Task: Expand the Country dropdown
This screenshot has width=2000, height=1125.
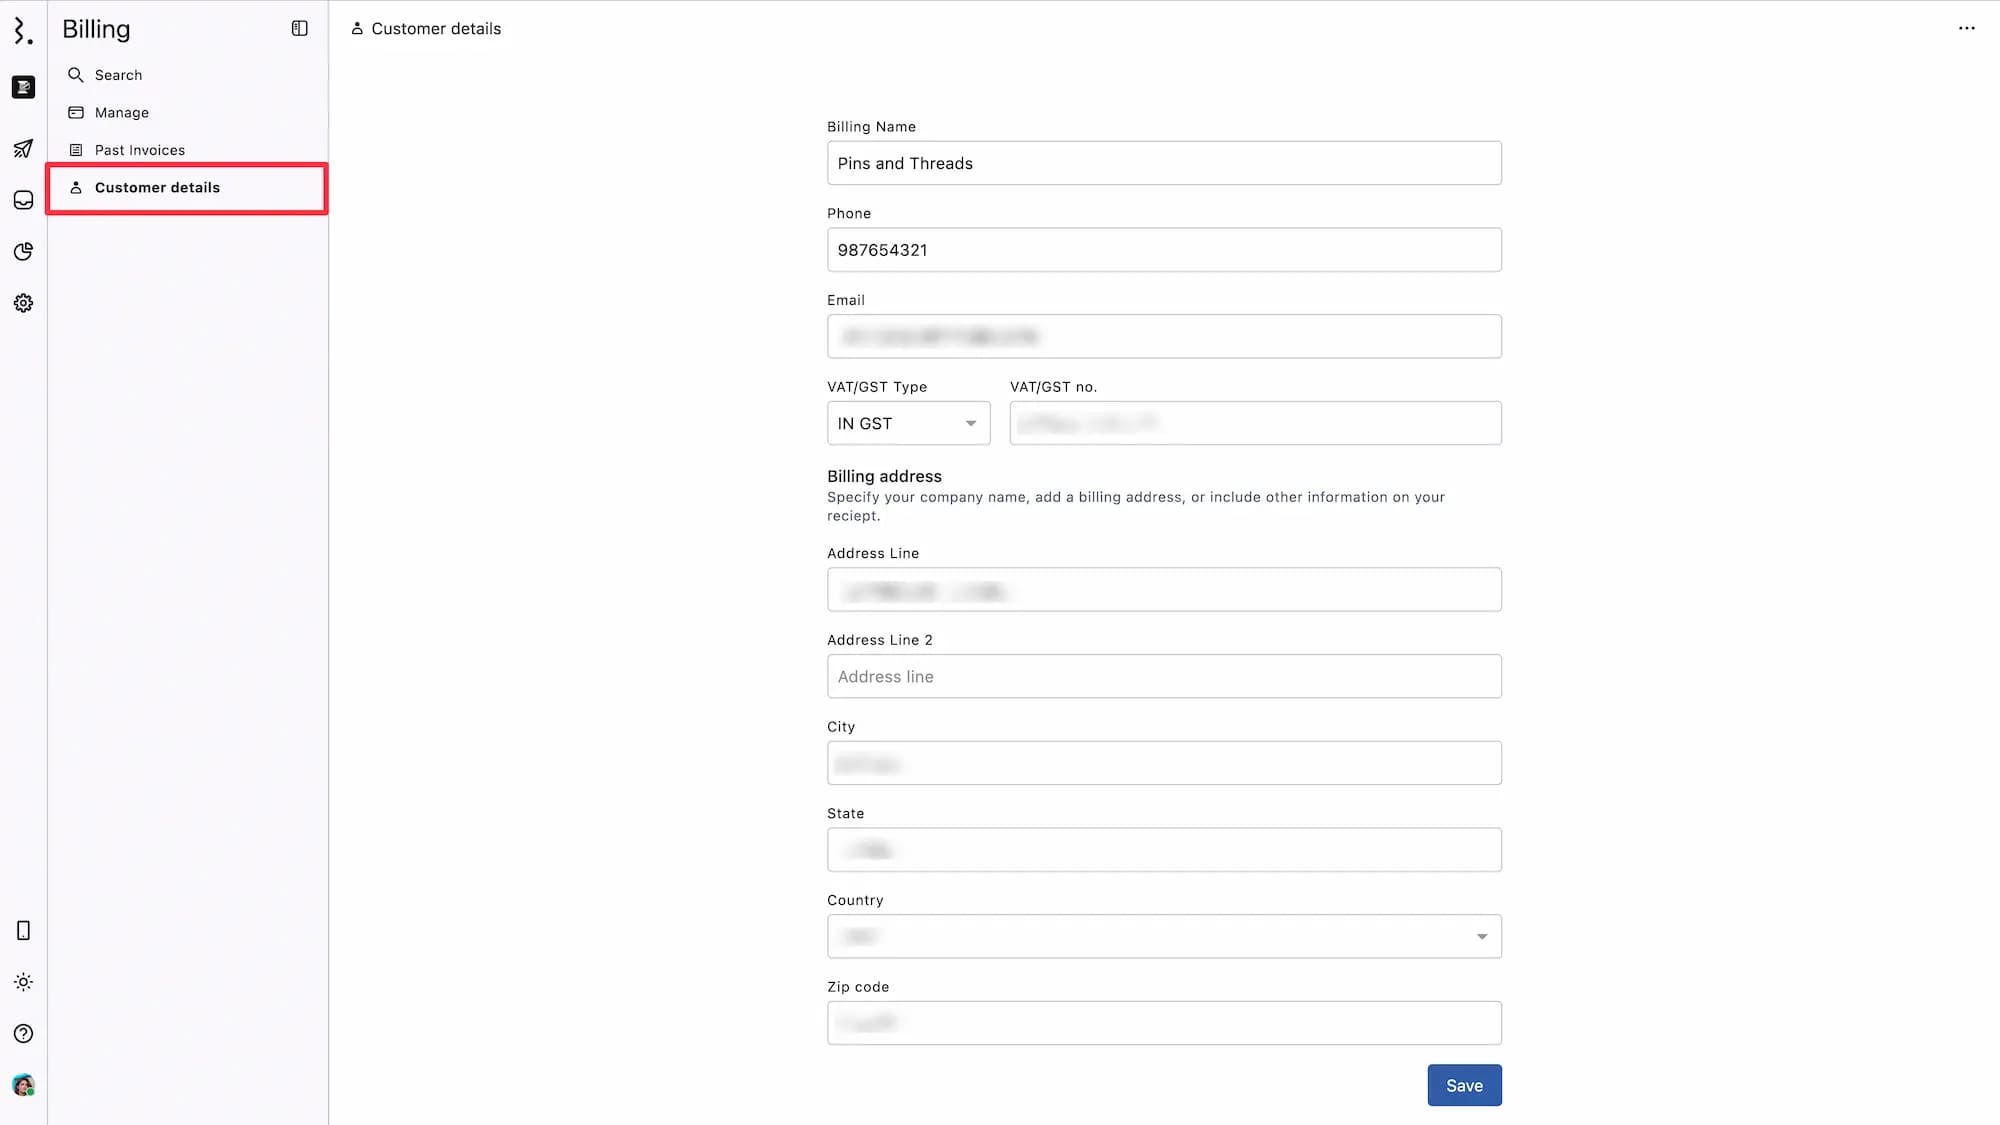Action: click(x=1164, y=937)
